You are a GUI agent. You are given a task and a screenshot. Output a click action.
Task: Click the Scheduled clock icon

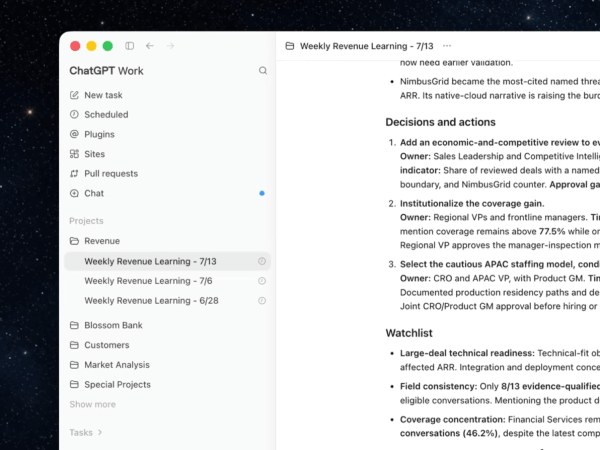click(74, 114)
